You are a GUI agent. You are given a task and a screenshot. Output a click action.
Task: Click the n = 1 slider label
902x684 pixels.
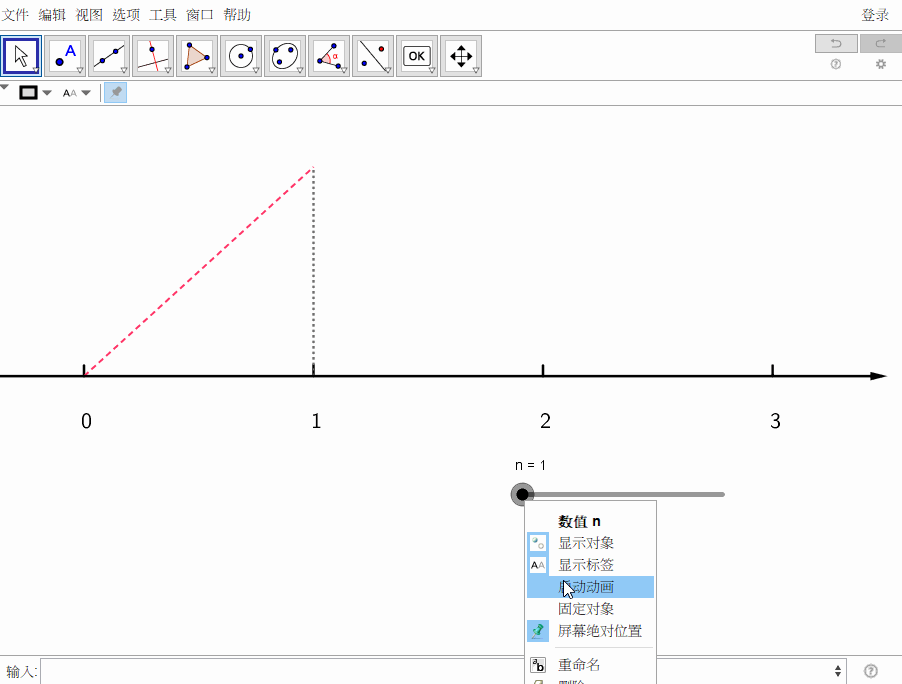click(x=530, y=465)
